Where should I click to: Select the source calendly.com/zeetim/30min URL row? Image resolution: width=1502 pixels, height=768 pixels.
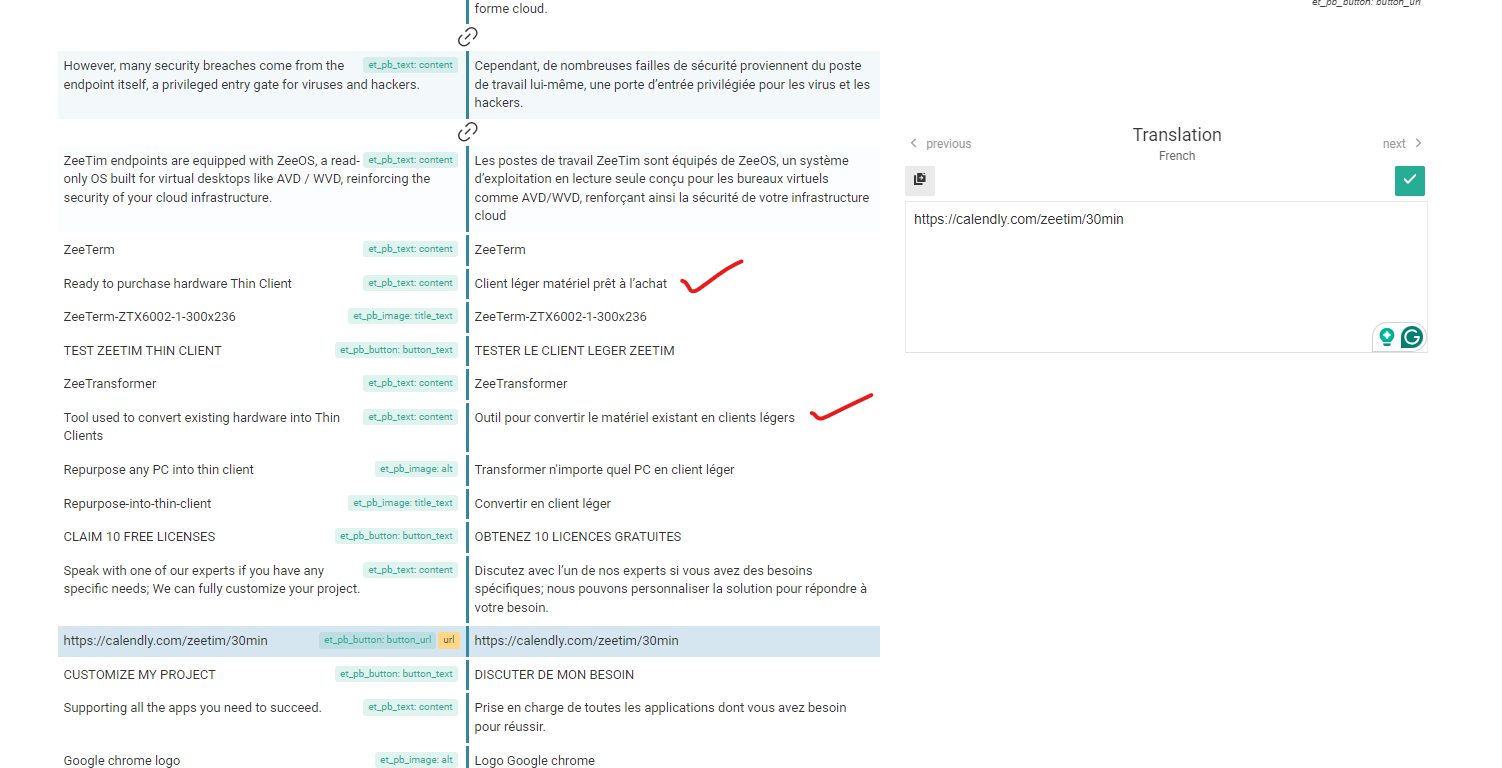166,641
